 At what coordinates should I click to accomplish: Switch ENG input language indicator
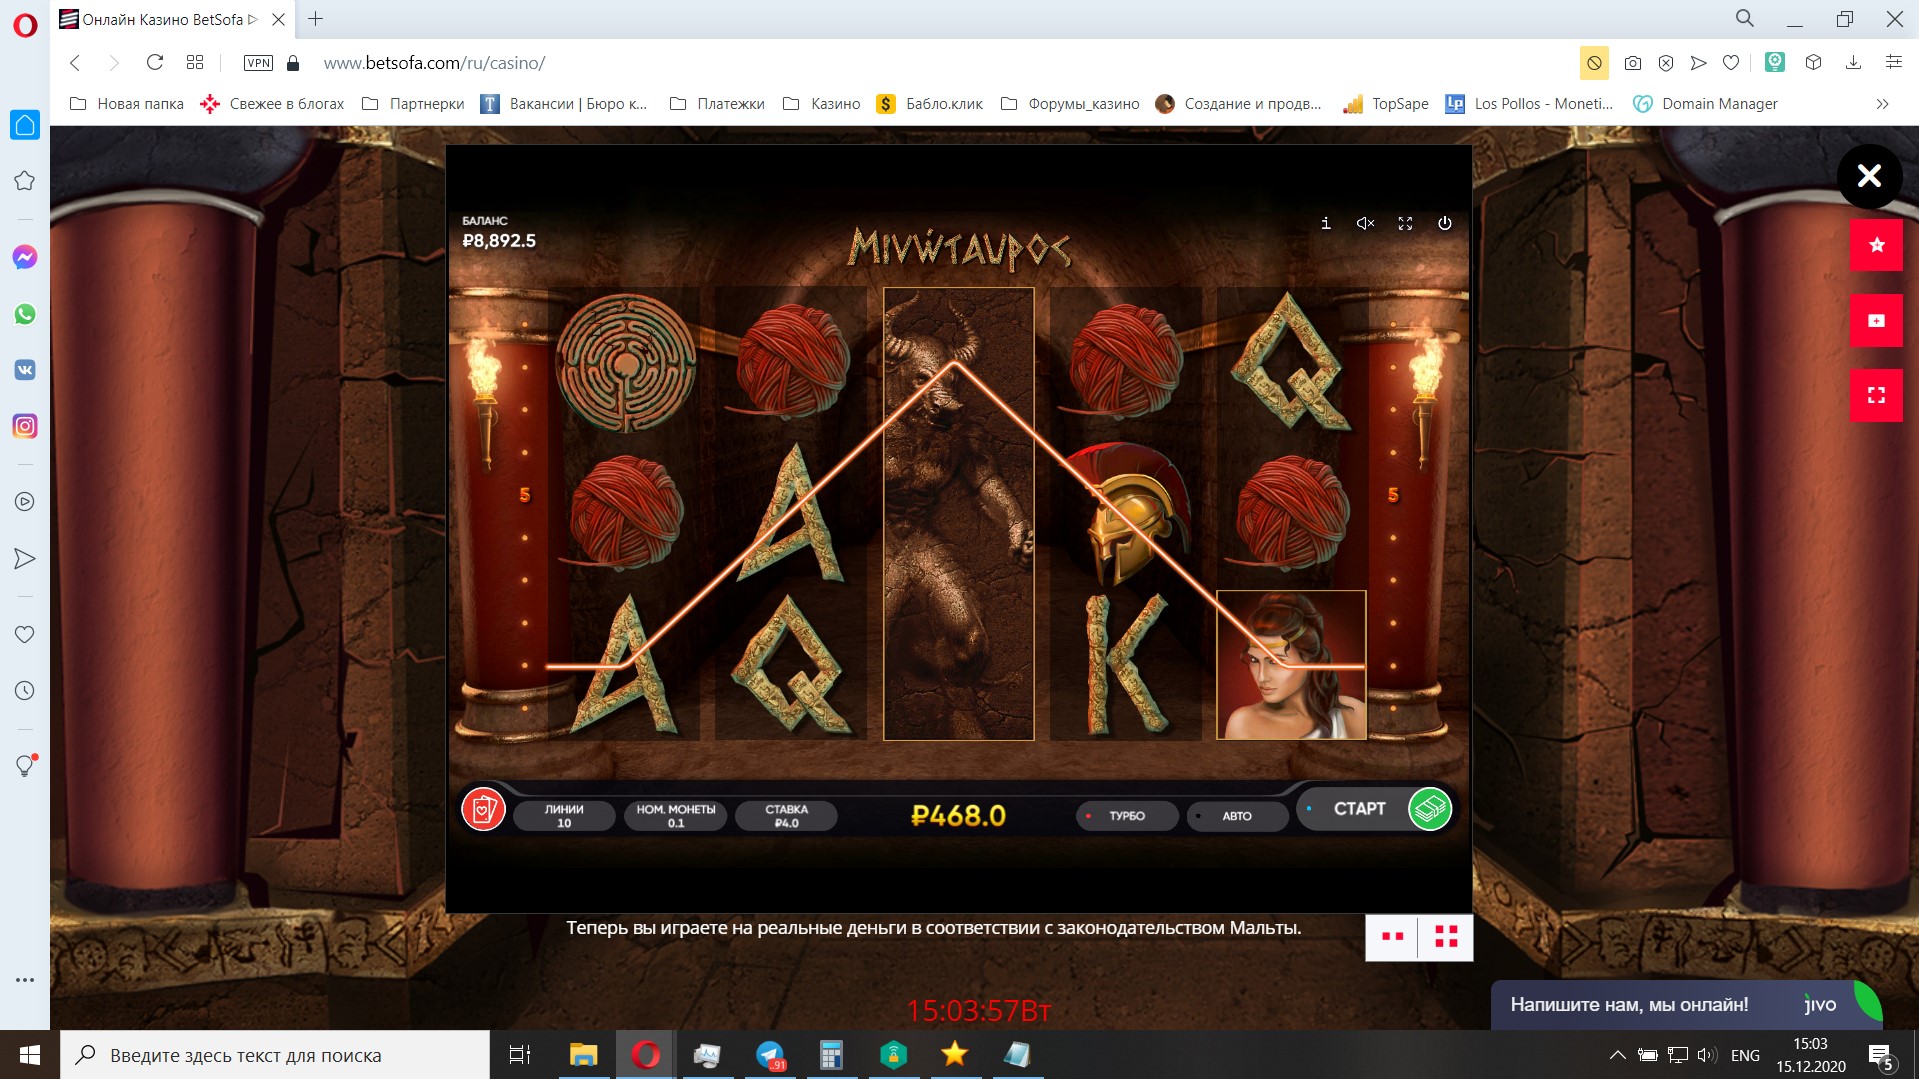click(x=1745, y=1055)
